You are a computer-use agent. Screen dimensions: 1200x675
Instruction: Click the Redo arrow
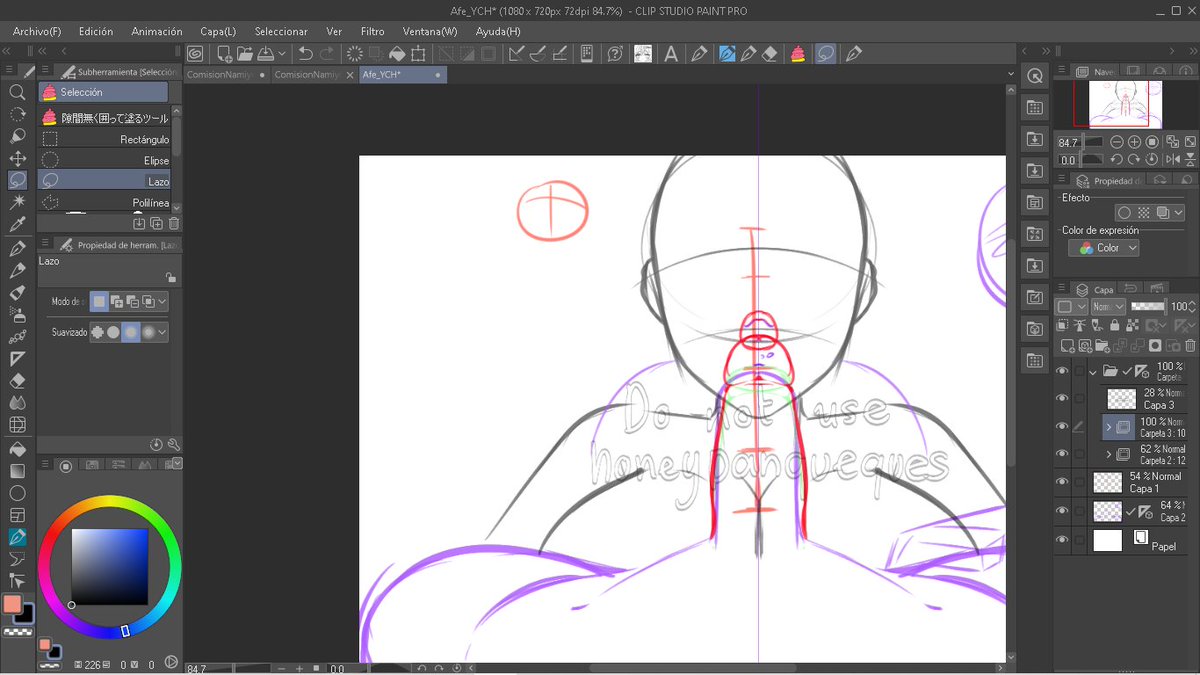point(327,53)
